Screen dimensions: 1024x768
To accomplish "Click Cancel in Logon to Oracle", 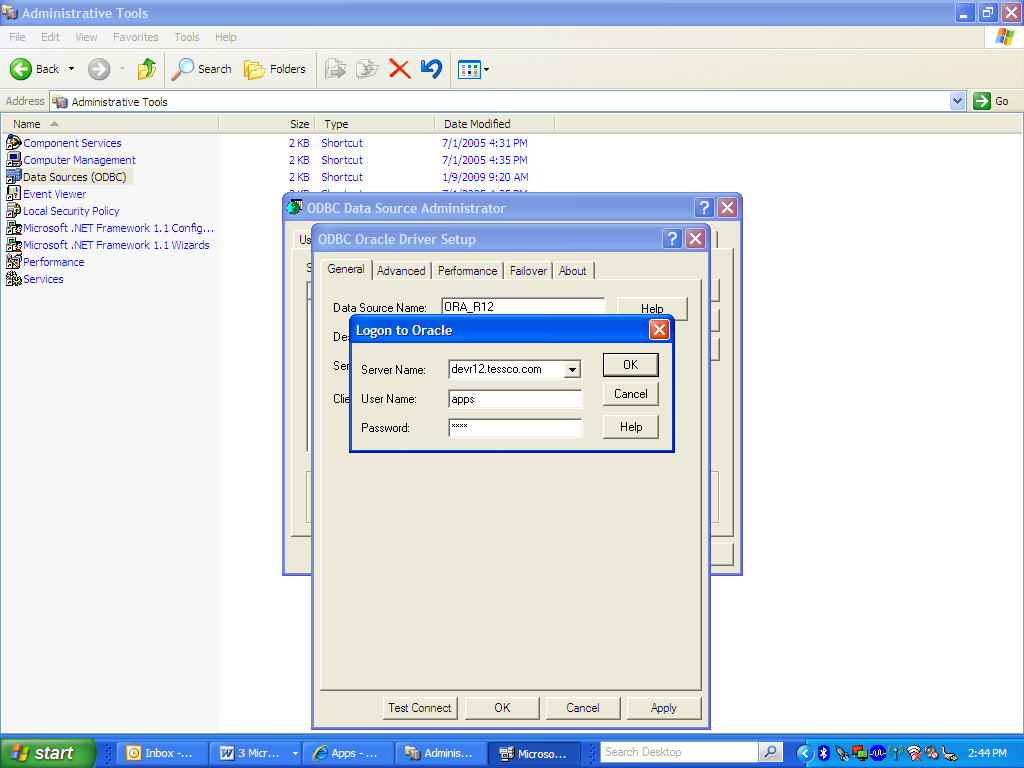I will click(631, 394).
